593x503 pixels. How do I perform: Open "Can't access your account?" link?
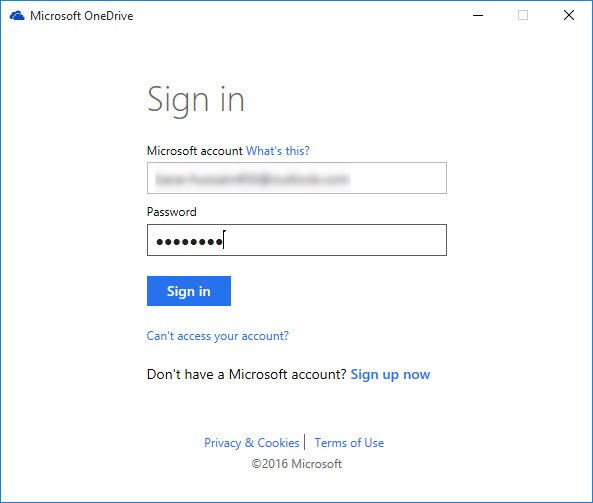click(217, 336)
